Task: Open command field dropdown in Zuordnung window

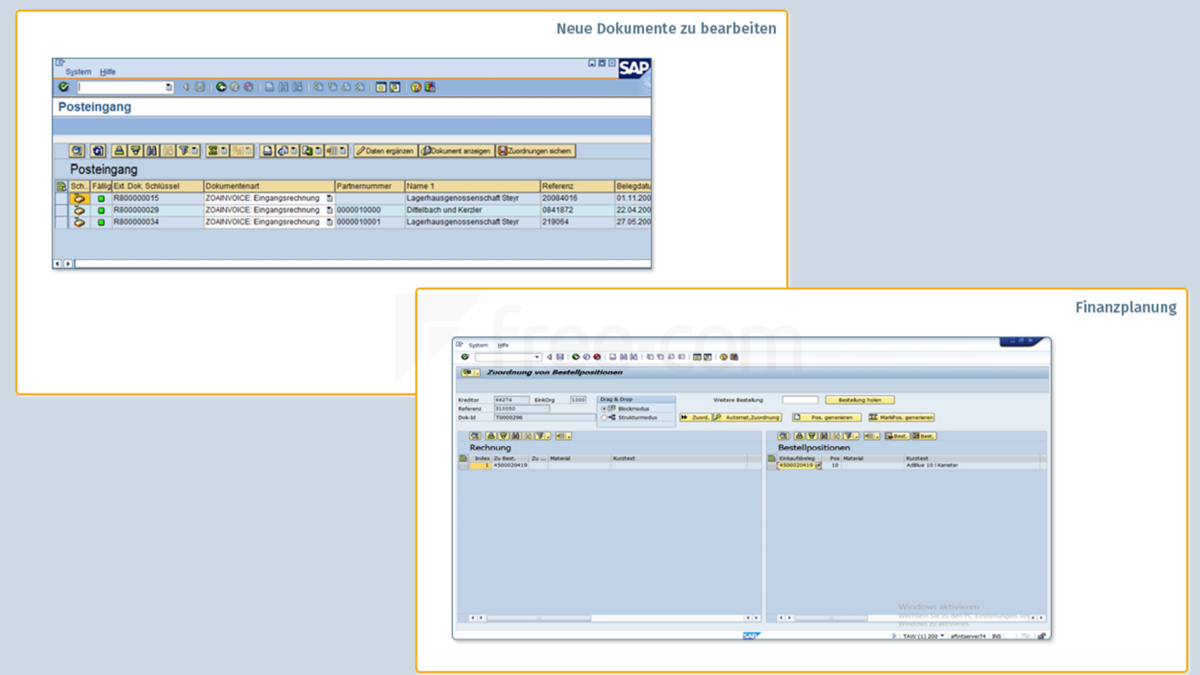Action: [537, 357]
